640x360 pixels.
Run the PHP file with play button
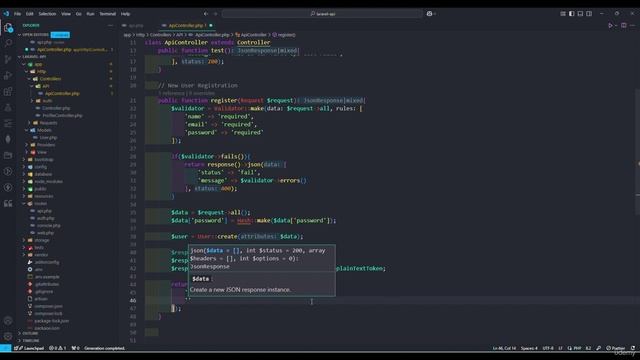click(611, 25)
